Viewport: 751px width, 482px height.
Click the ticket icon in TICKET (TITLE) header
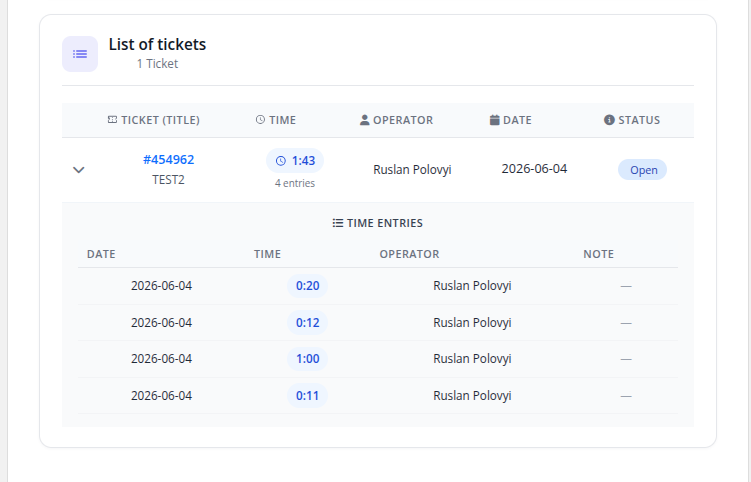pos(112,120)
